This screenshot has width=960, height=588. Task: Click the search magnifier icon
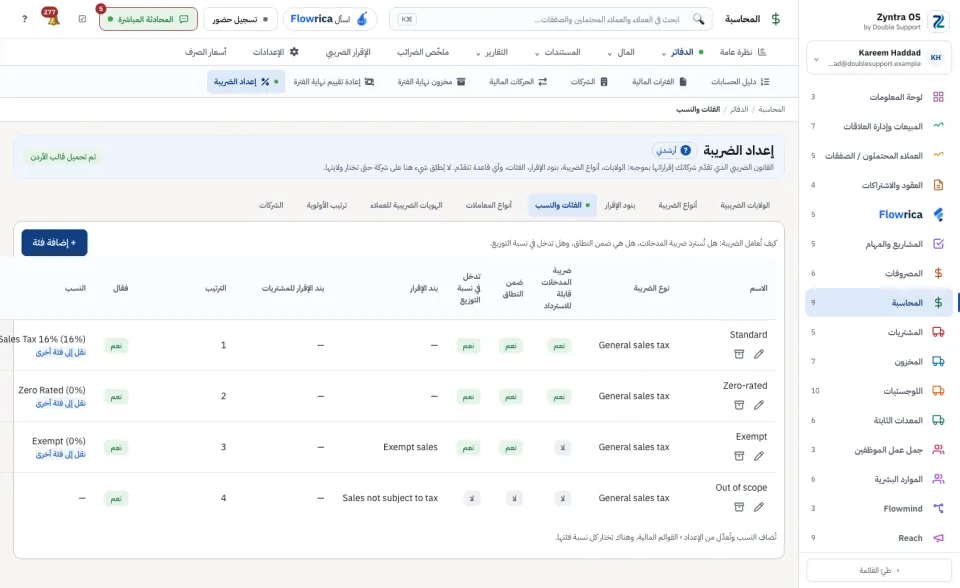698,19
